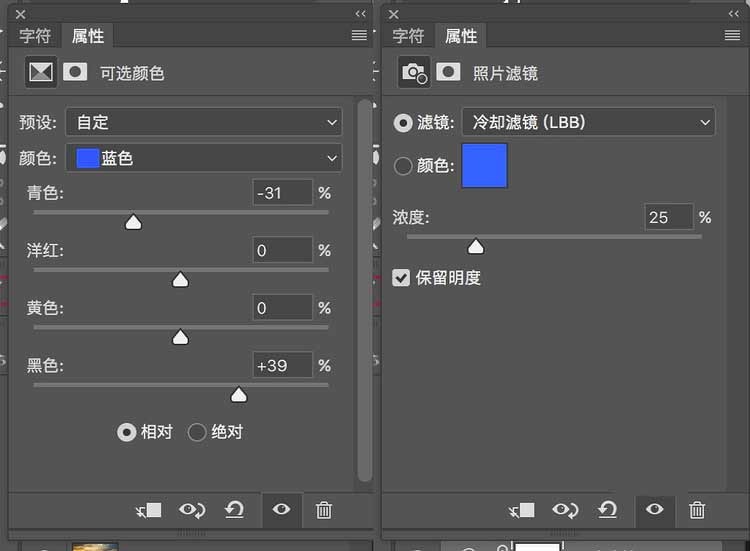Screen dimensions: 750x551
Task: Click the 浓度 value field showing 25
Action: point(669,217)
